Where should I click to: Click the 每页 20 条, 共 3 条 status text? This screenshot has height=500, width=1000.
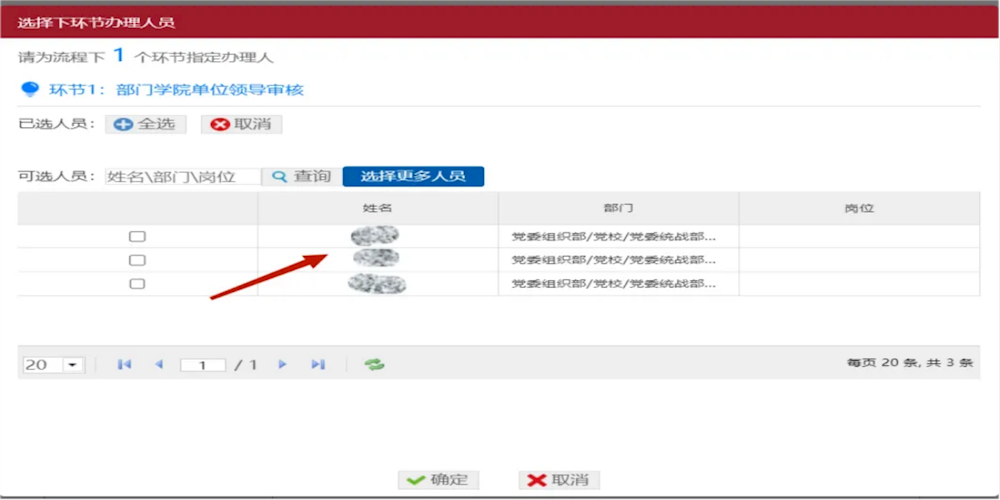909,363
